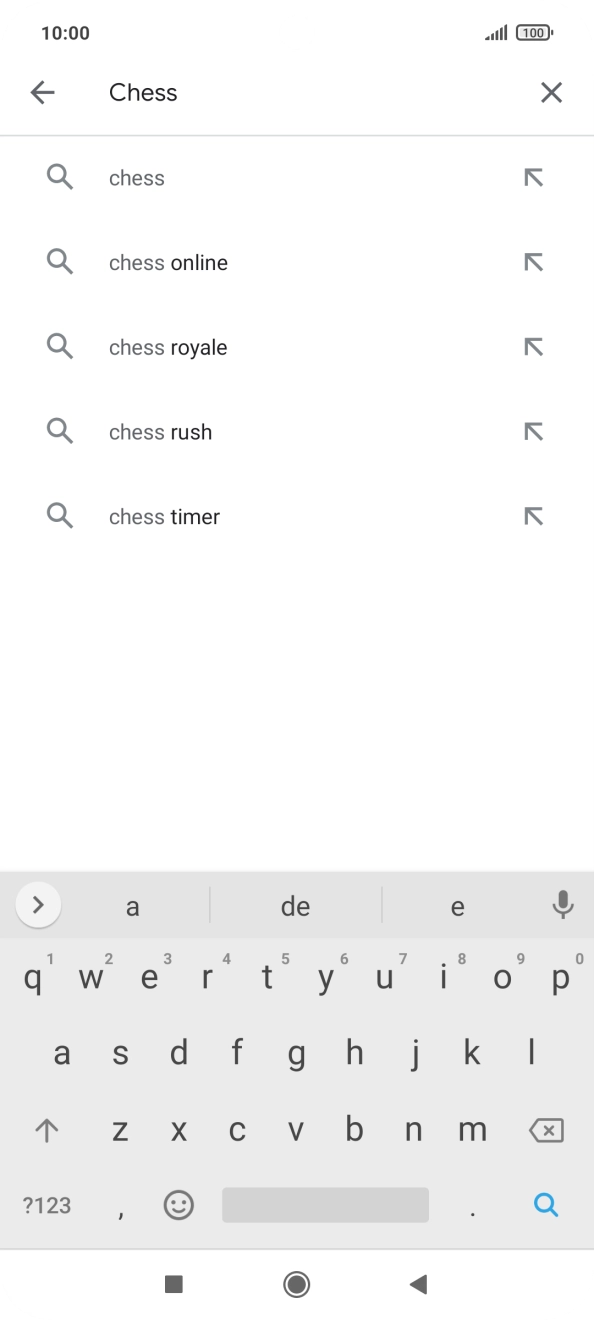
Task: Clear the search query with the X
Action: tap(551, 92)
